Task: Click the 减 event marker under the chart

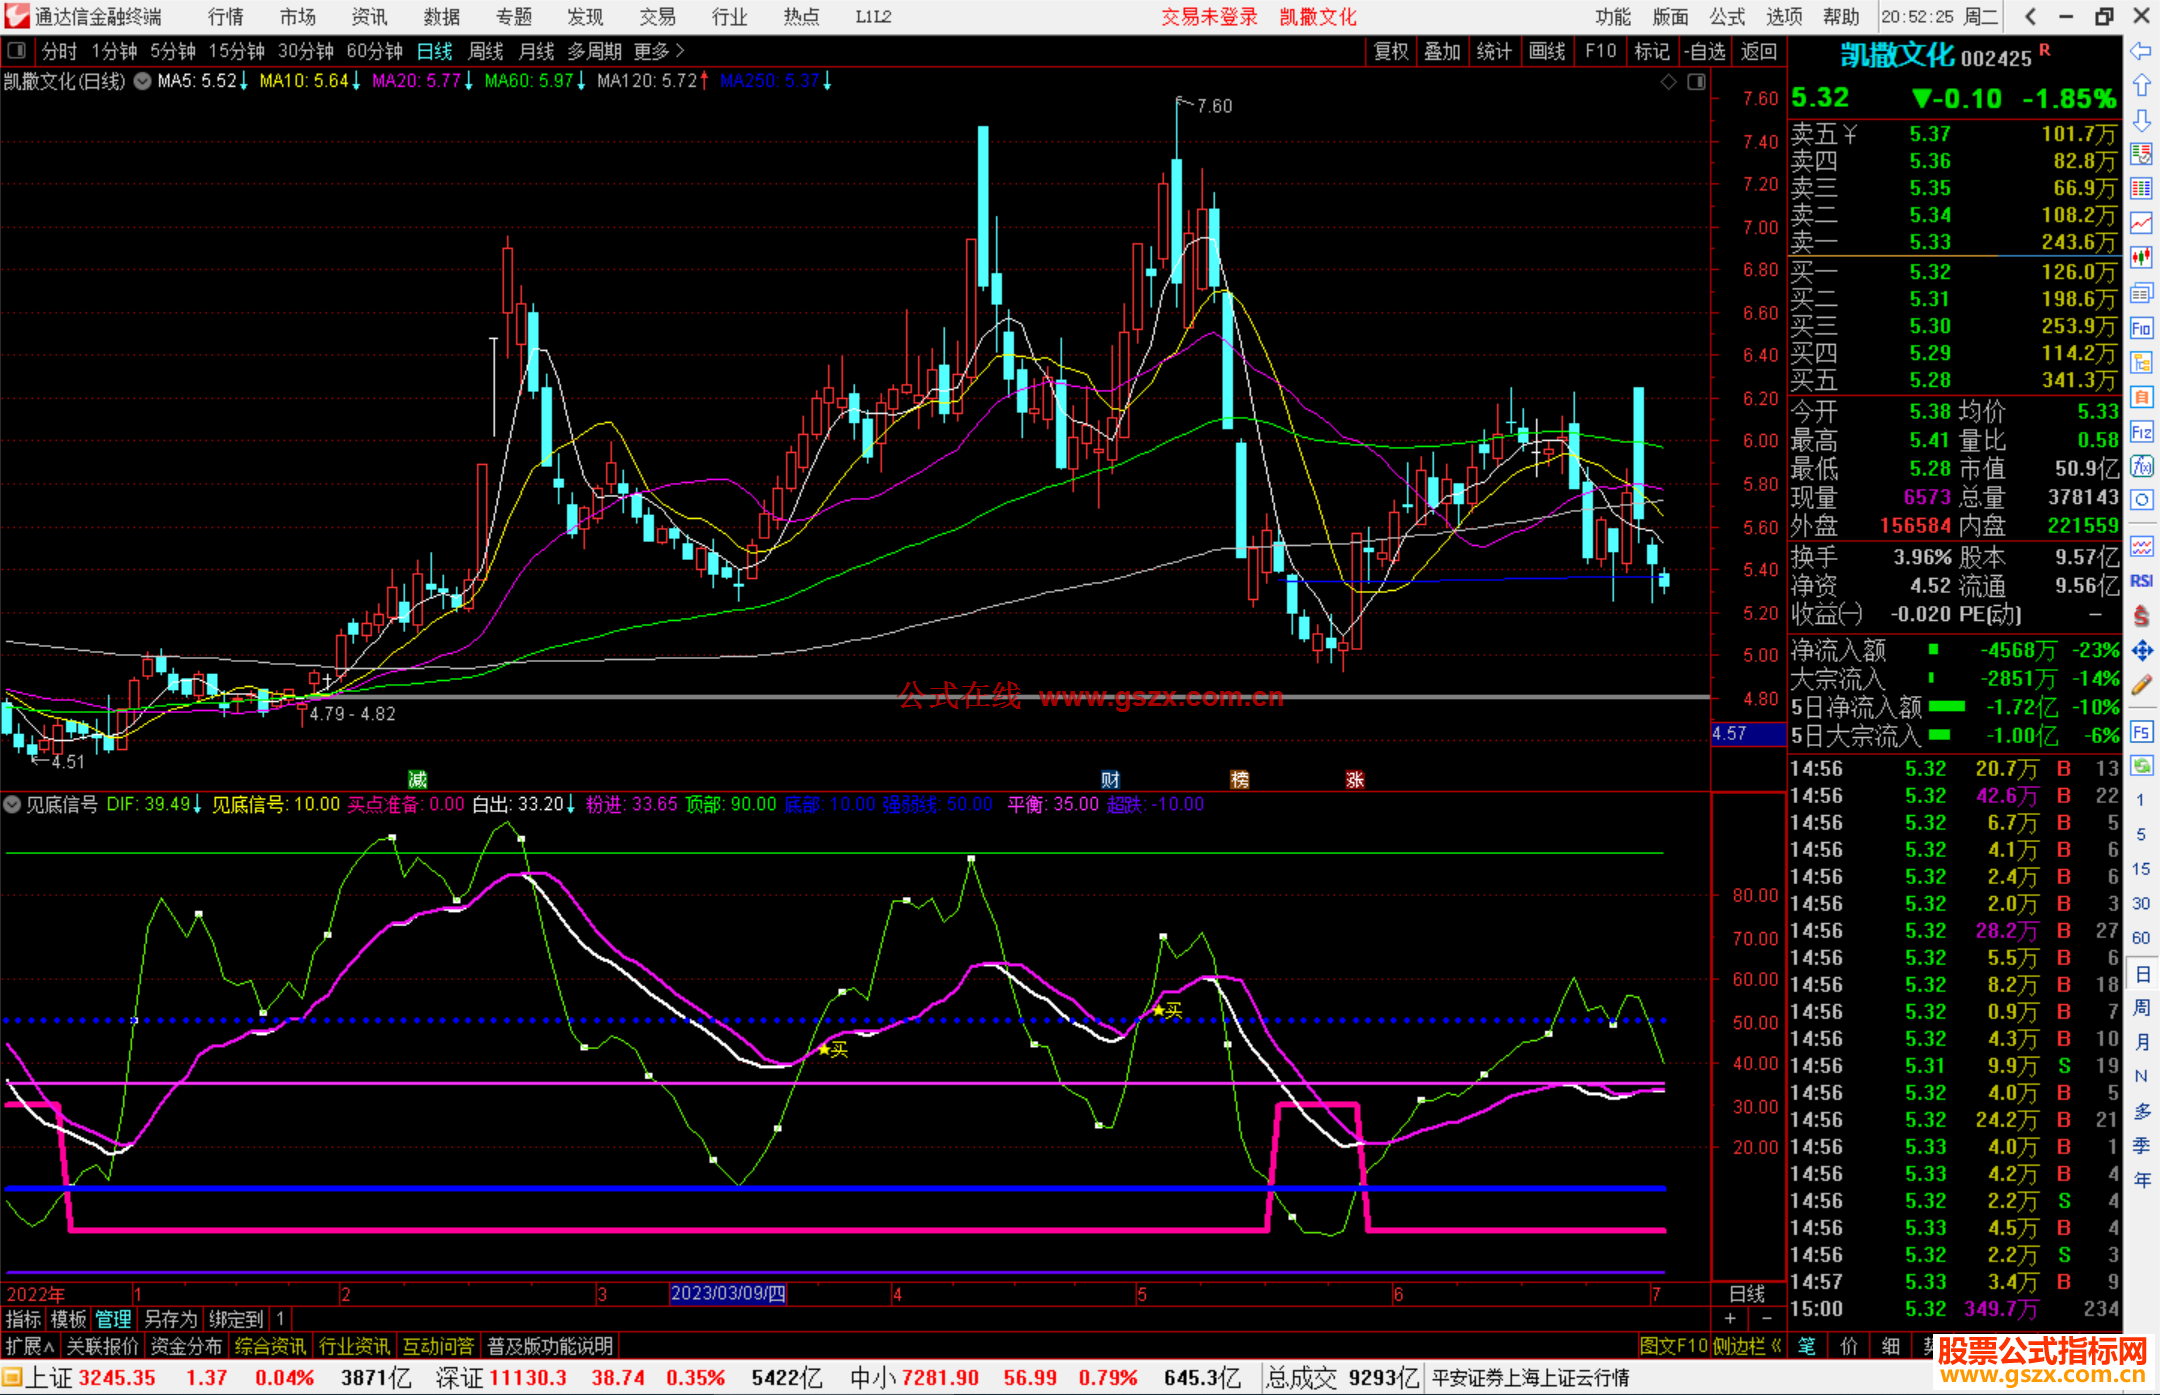Action: pyautogui.click(x=417, y=780)
